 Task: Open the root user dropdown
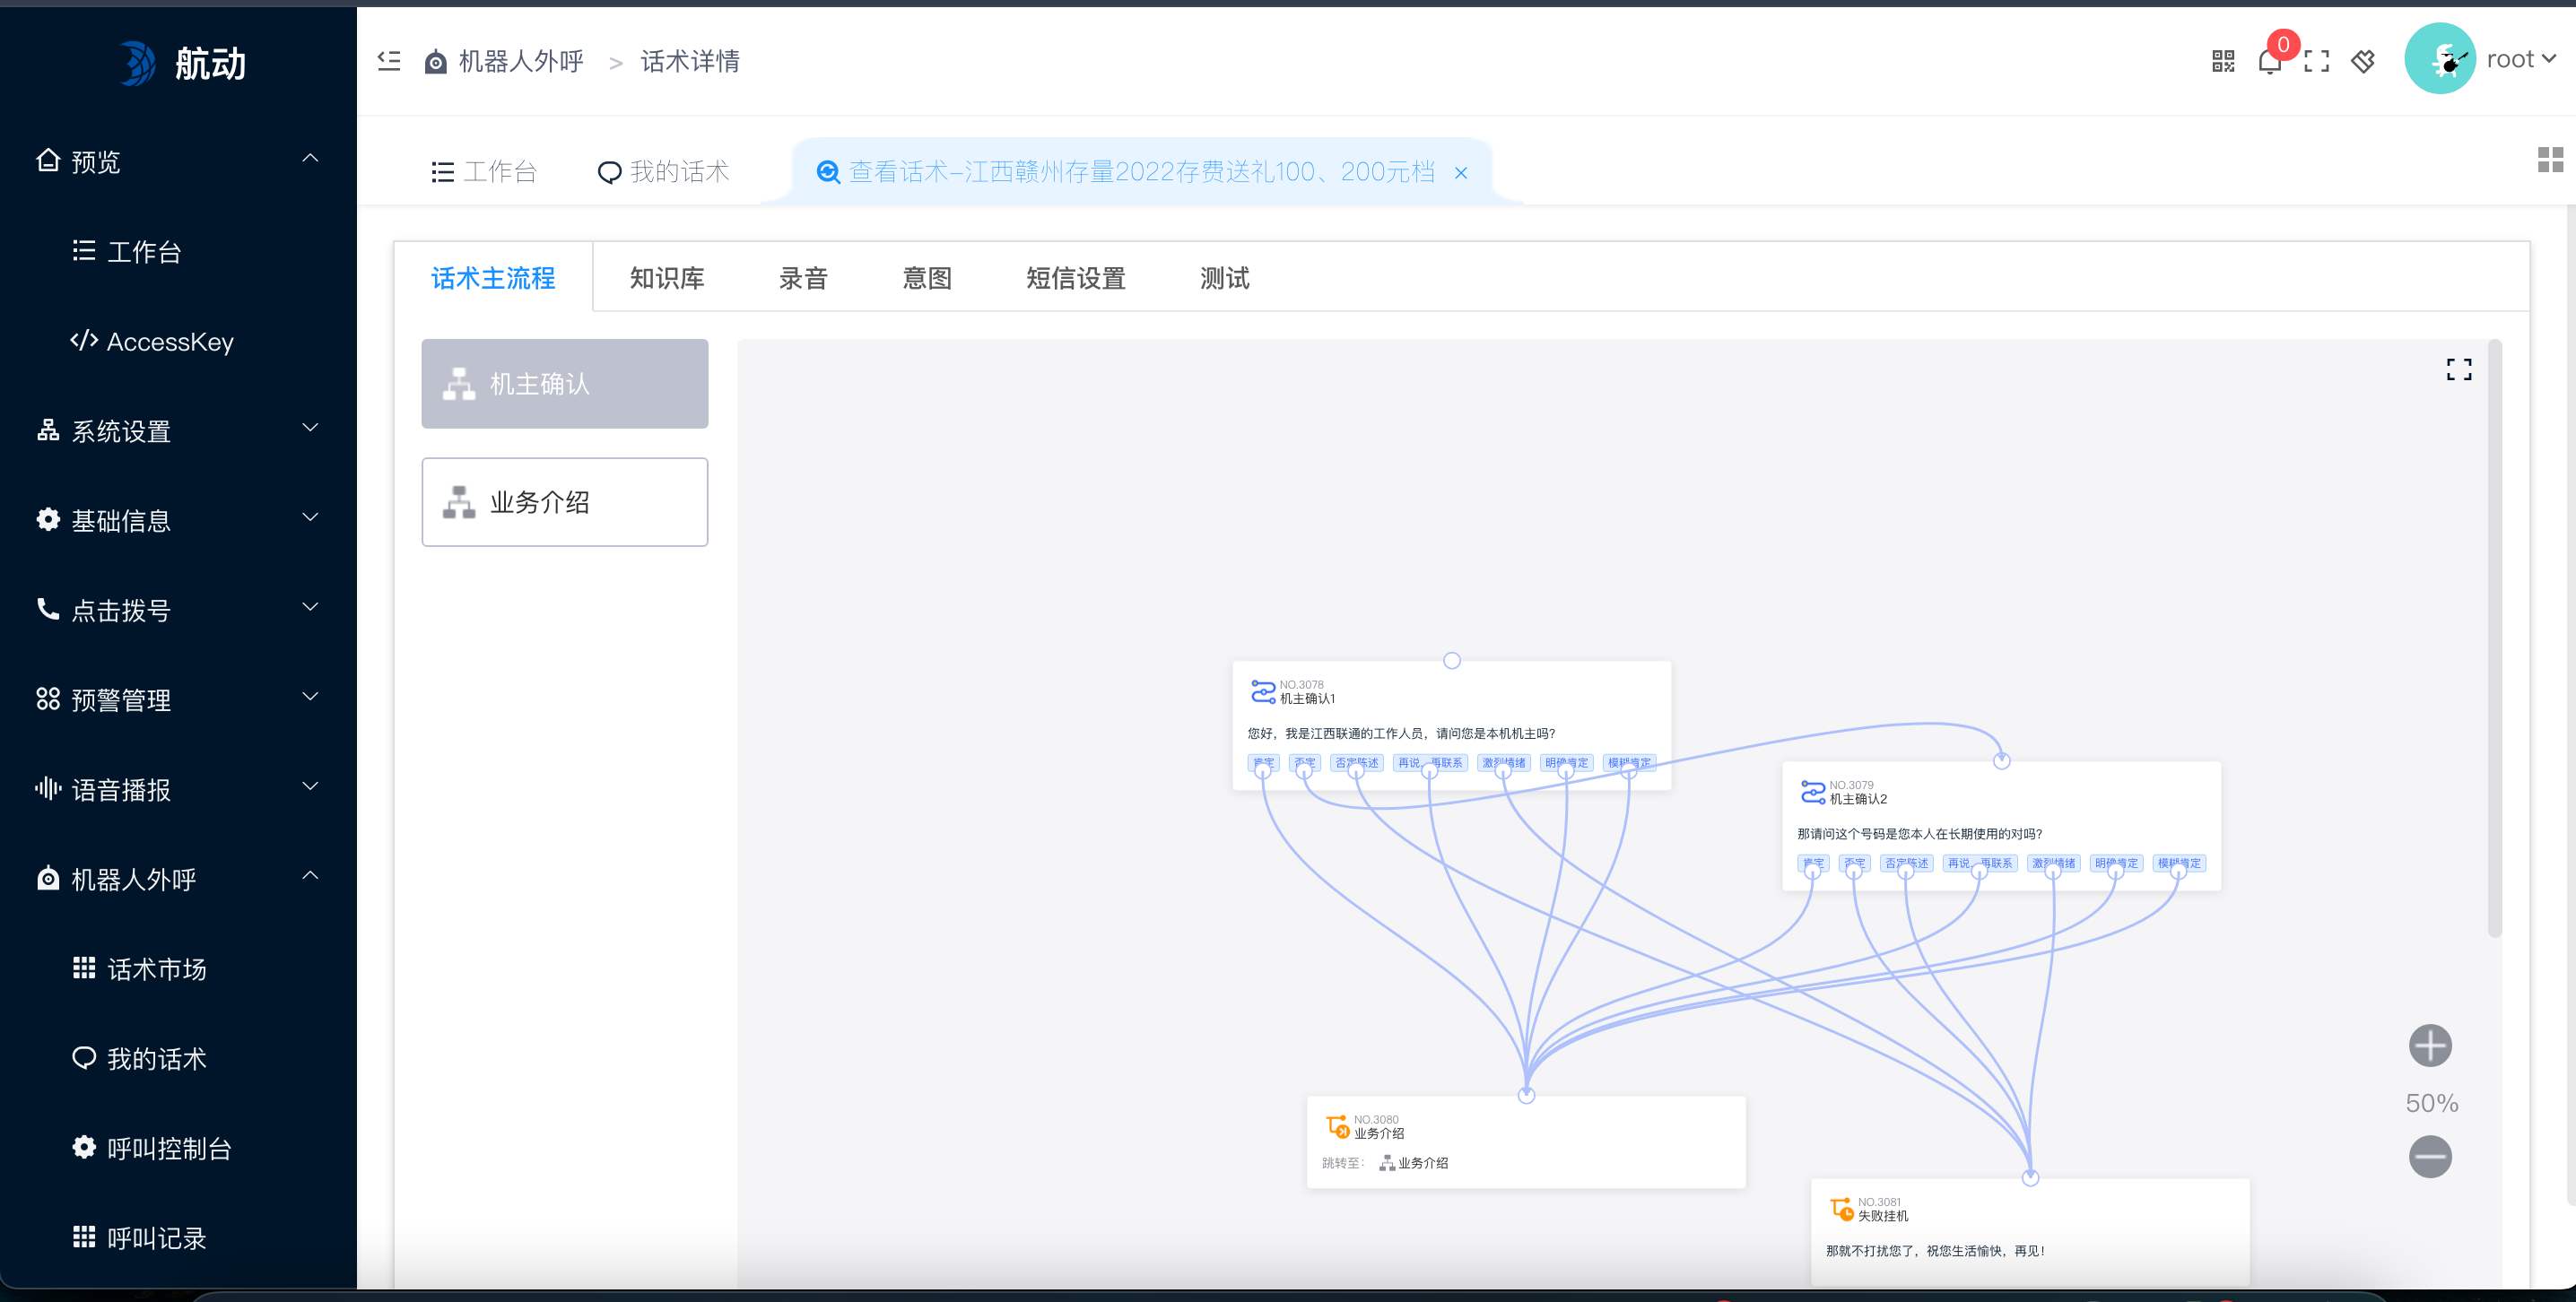(2522, 59)
